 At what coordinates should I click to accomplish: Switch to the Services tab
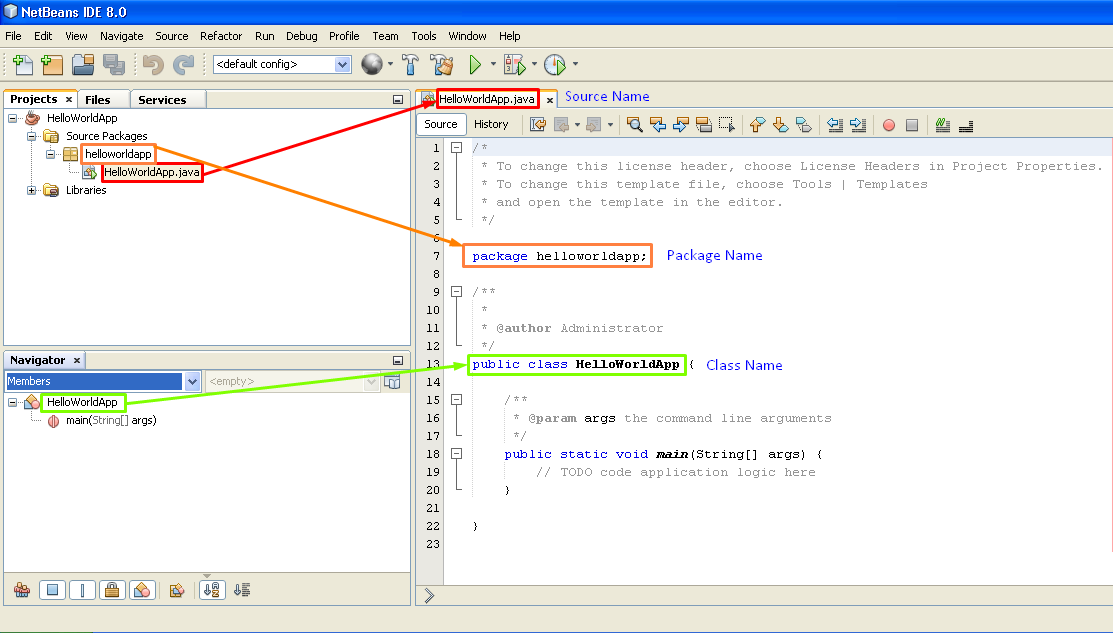coord(162,100)
